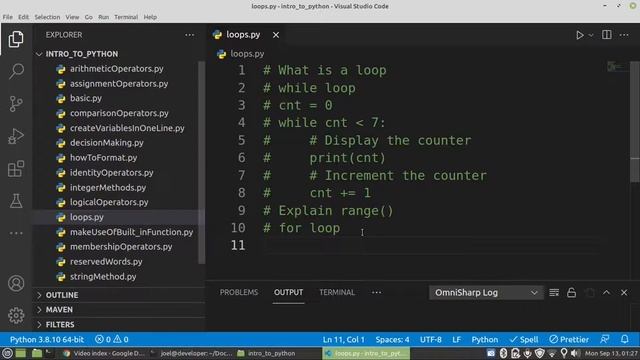The width and height of the screenshot is (640, 360).
Task: Select the loops.py editor tab
Action: [243, 35]
